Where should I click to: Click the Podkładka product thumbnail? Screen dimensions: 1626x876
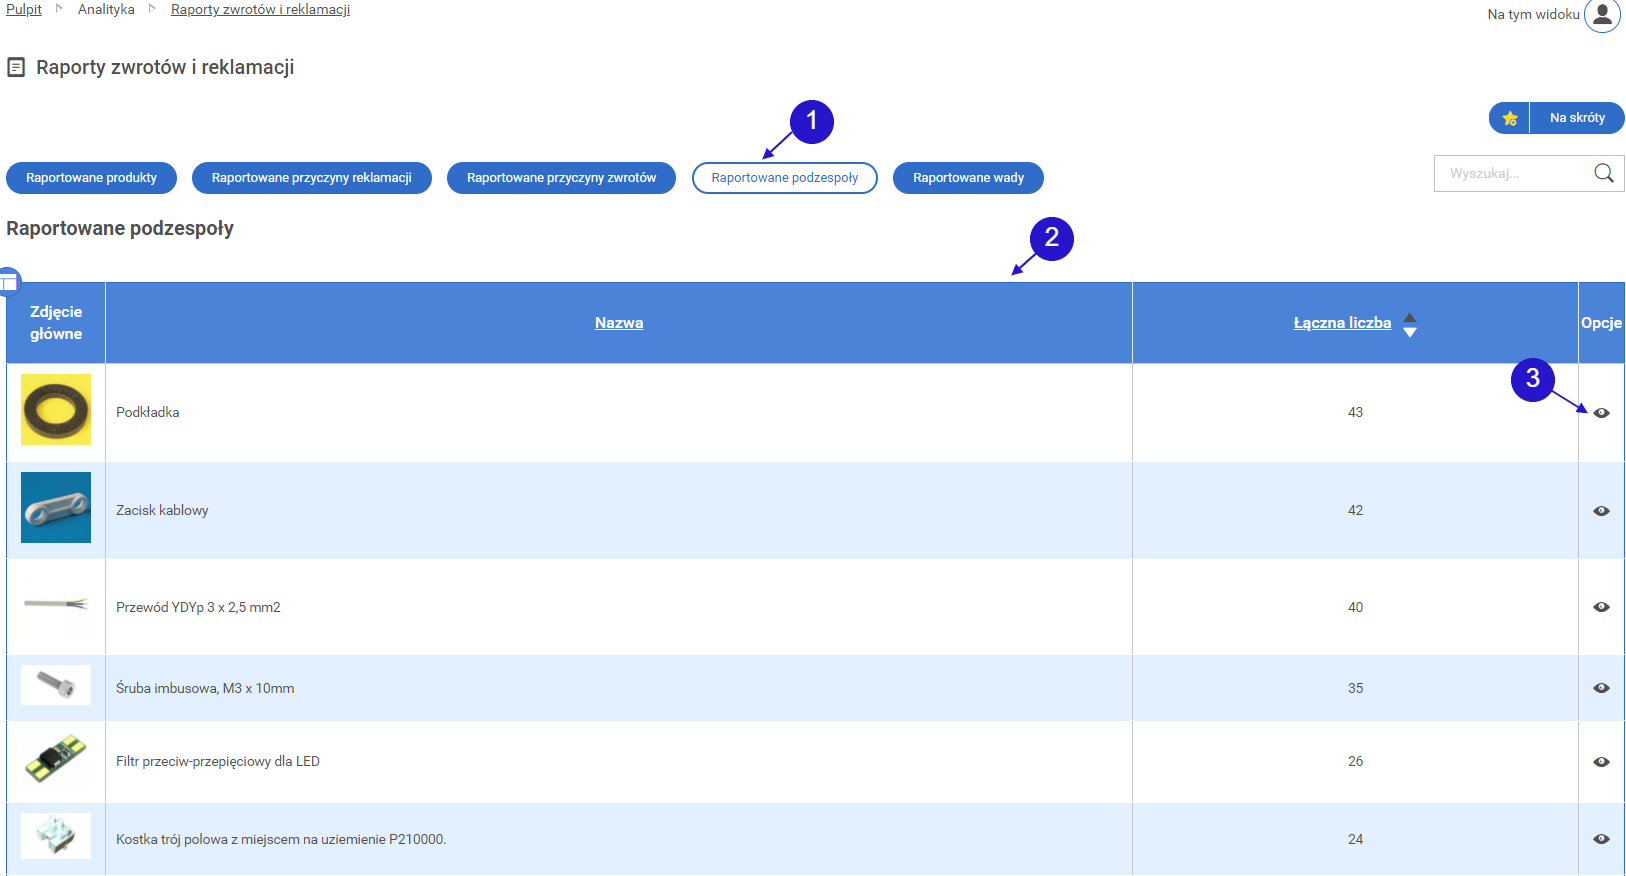point(56,410)
